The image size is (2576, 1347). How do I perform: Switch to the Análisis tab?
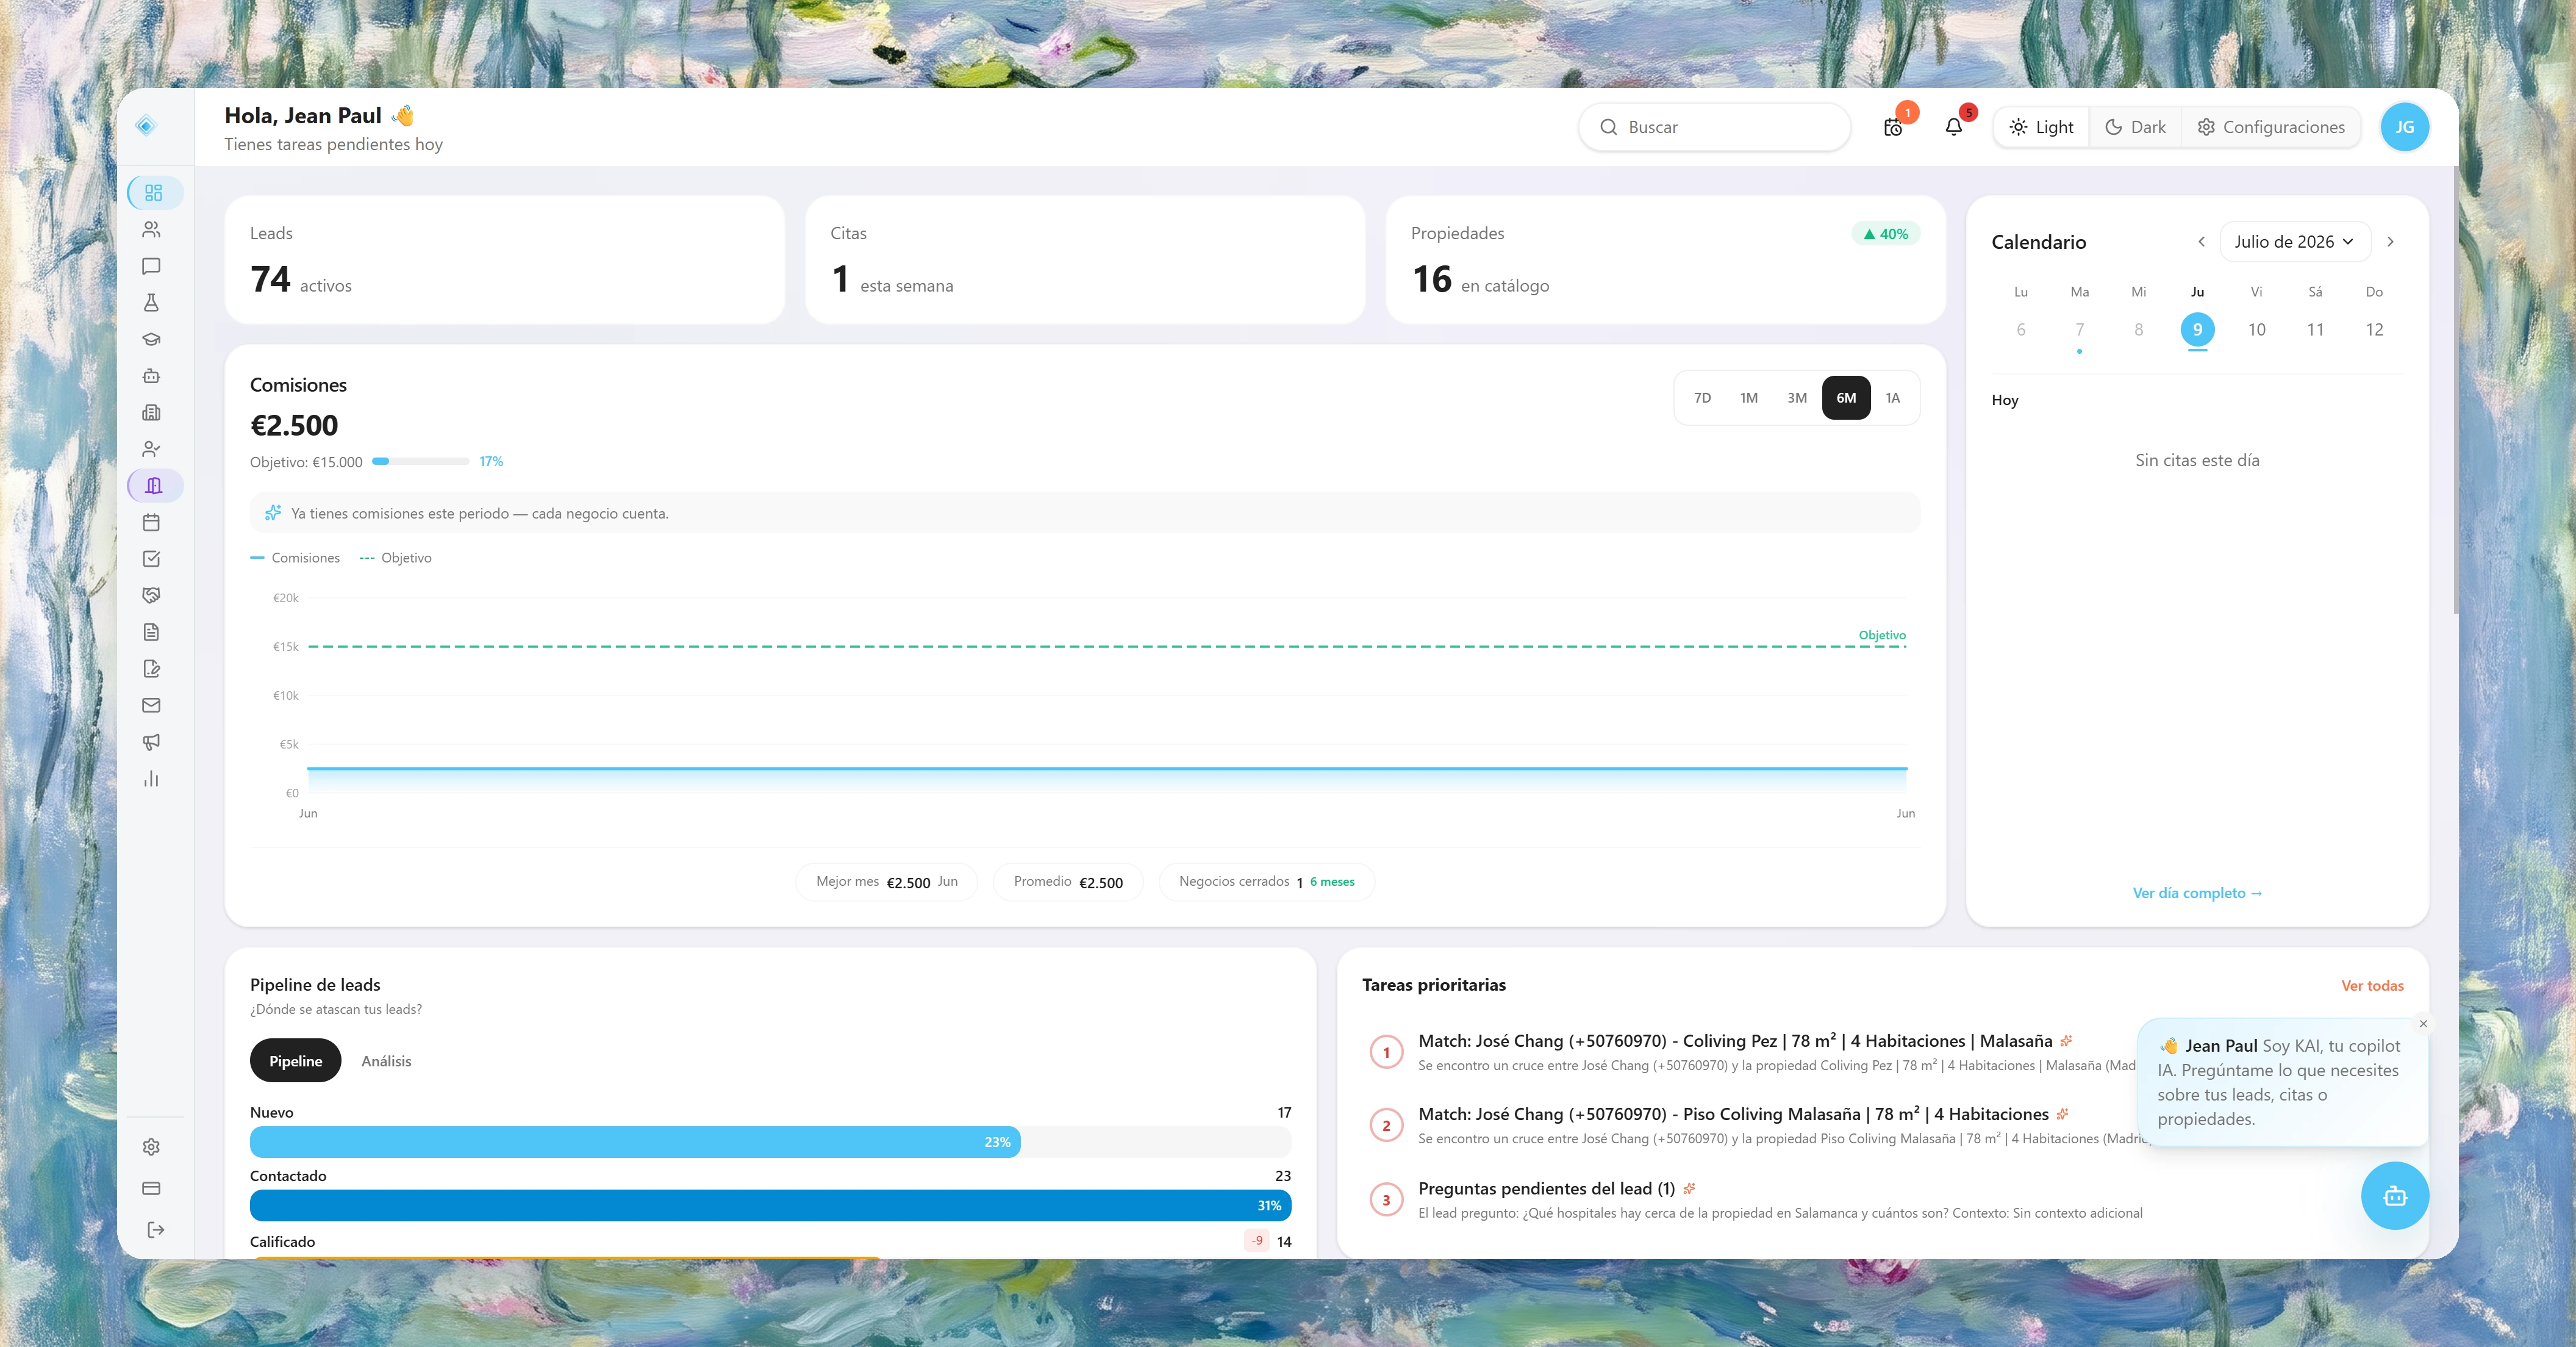tap(386, 1061)
